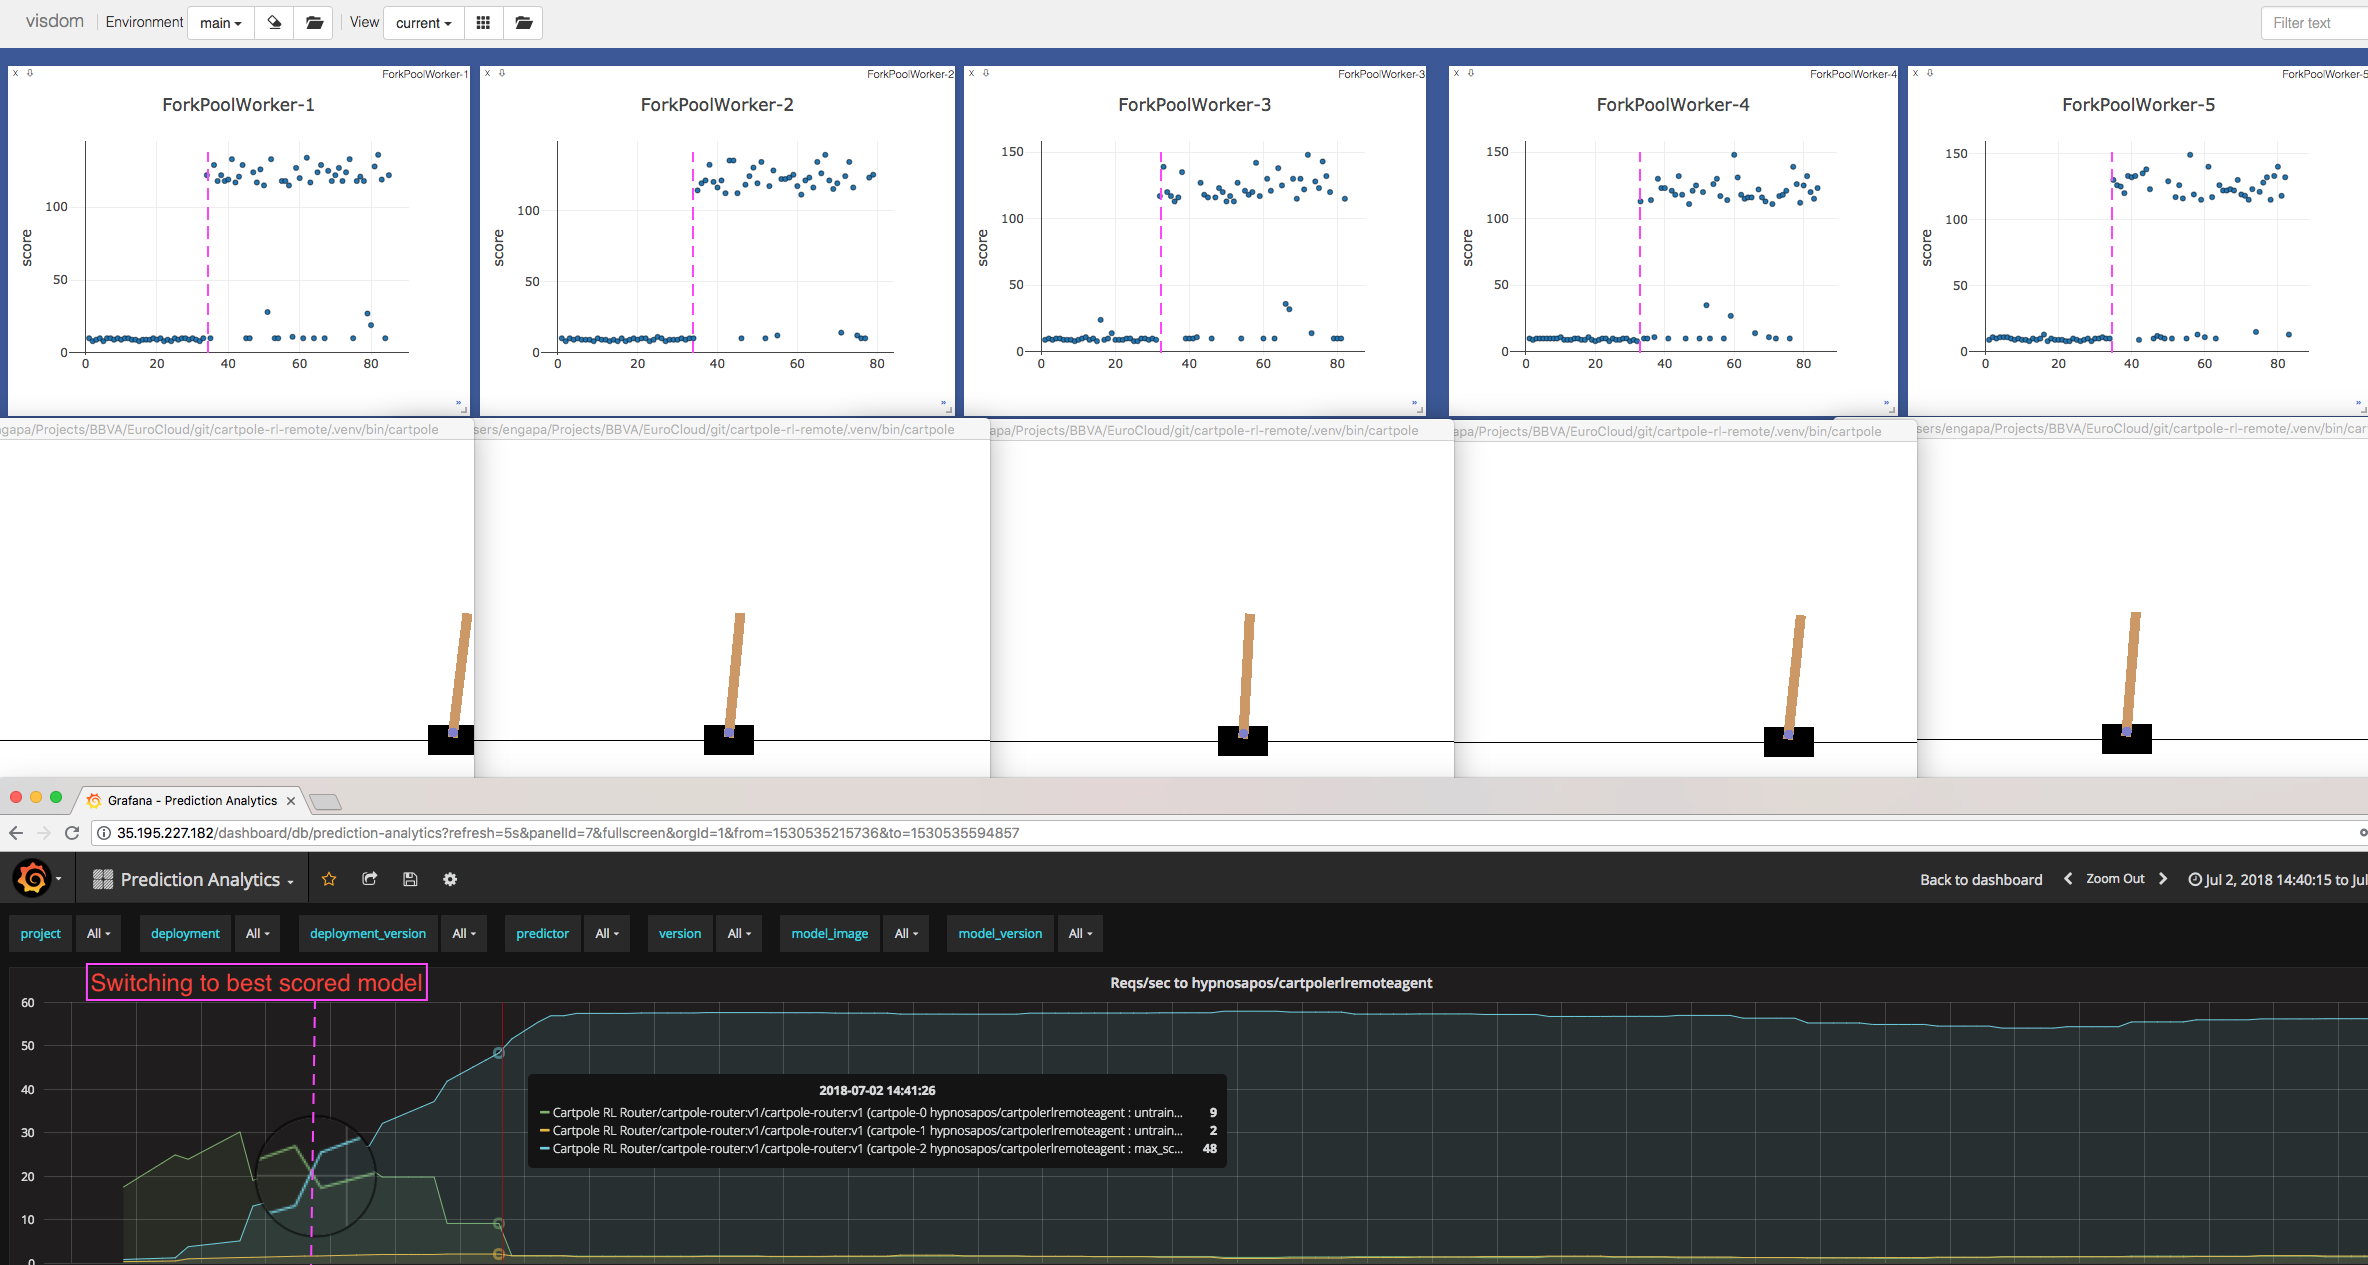This screenshot has height=1265, width=2368.
Task: Open the model_version All dropdown
Action: click(1080, 933)
